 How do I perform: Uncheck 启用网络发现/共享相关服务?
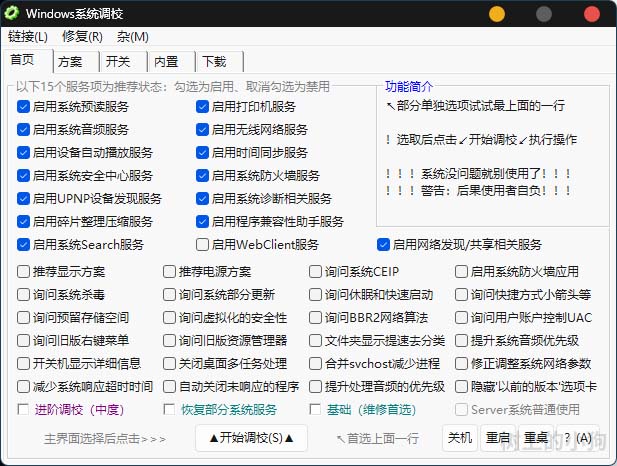[x=383, y=244]
